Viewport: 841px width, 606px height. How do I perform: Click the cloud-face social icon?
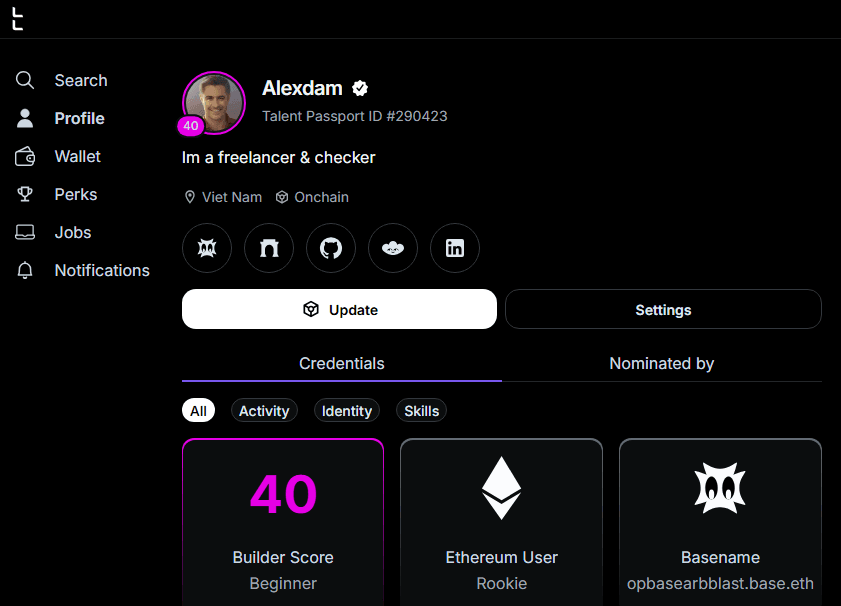(x=393, y=248)
